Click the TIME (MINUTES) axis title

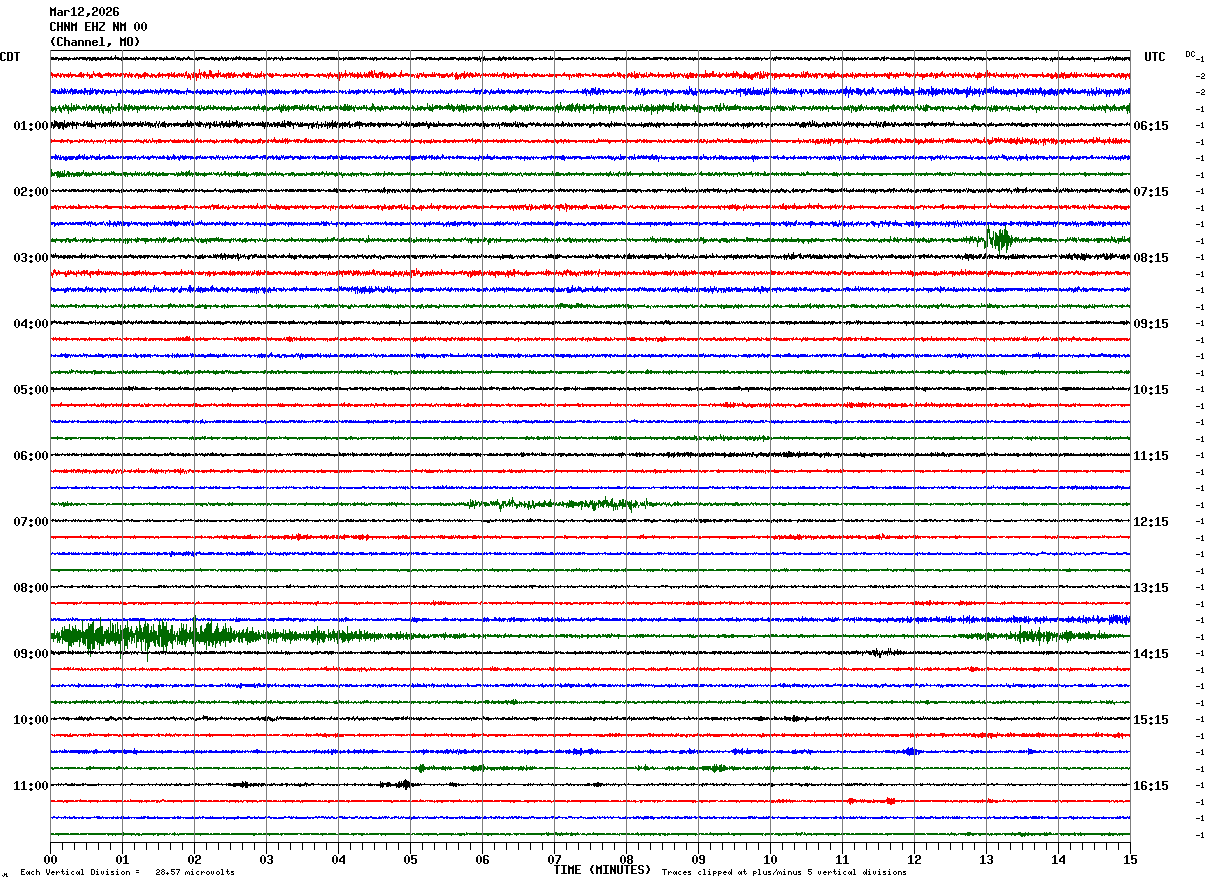pos(602,870)
